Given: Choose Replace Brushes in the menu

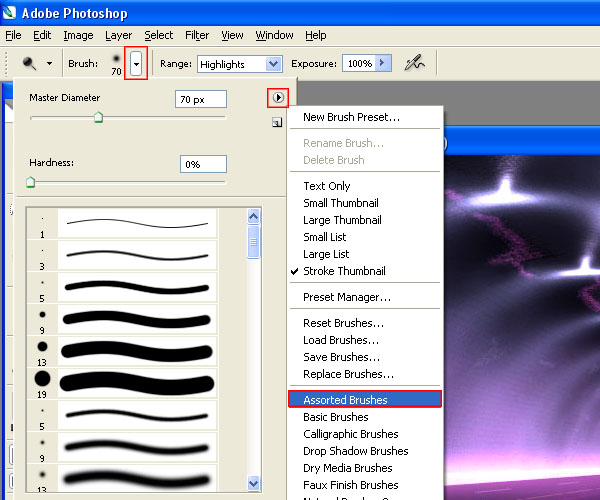Looking at the screenshot, I should coord(365,374).
